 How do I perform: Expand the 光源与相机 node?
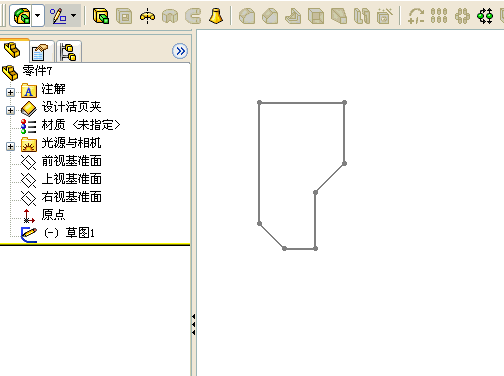point(10,146)
